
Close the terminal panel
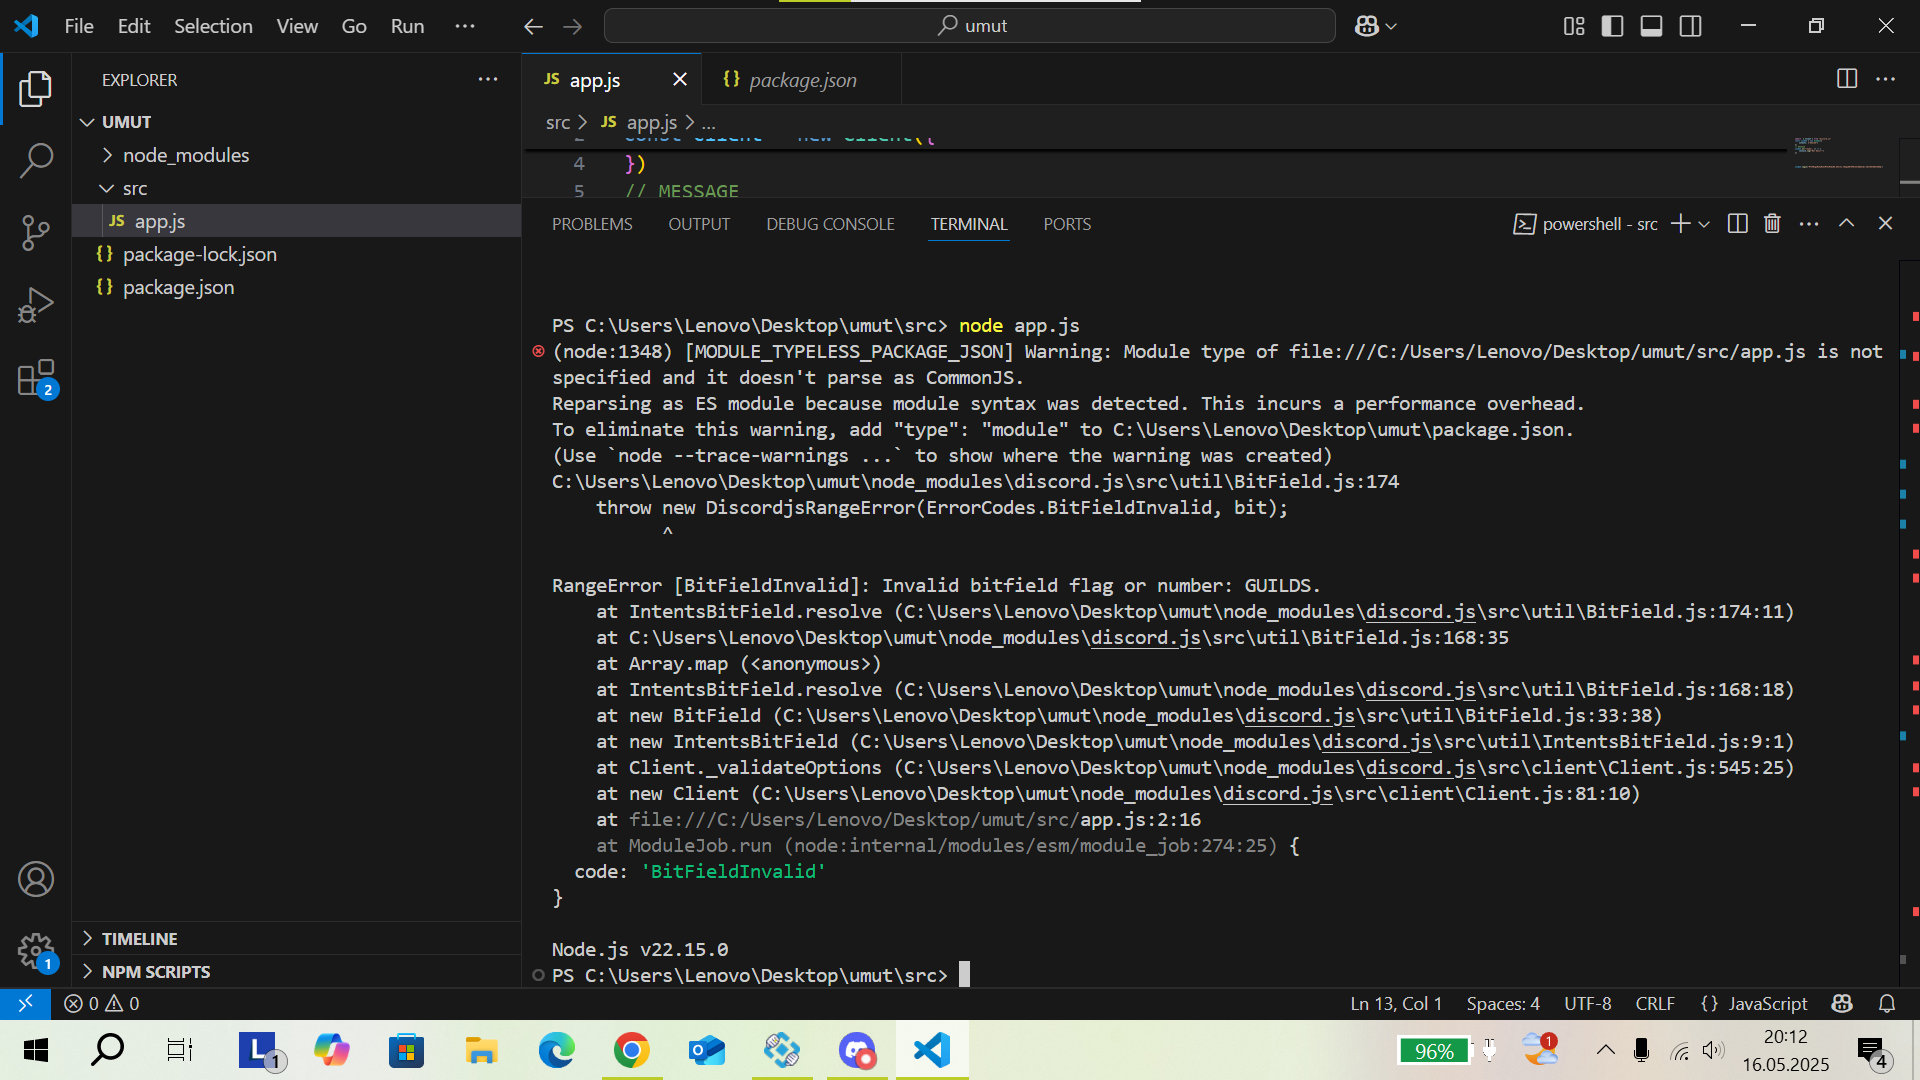[1885, 224]
